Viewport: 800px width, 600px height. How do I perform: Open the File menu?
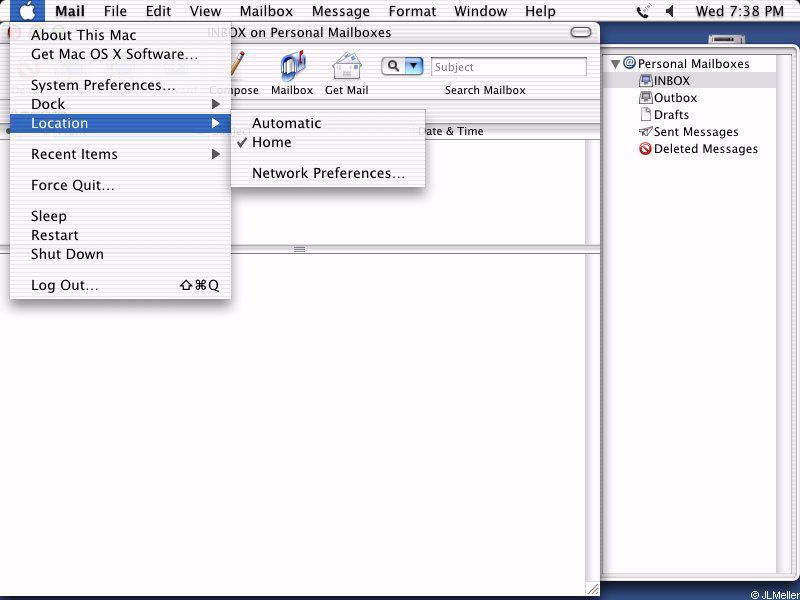(x=115, y=11)
